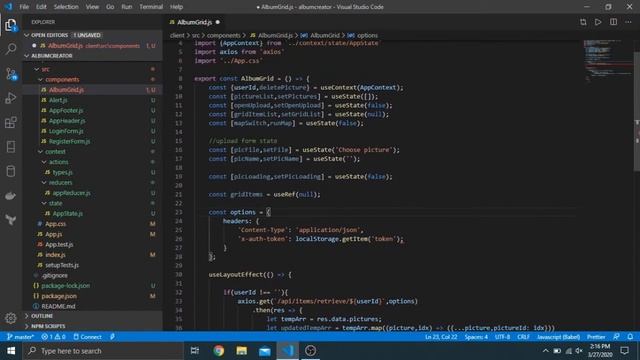The image size is (640, 360).
Task: Open package.json in the file tree
Action: 59,296
